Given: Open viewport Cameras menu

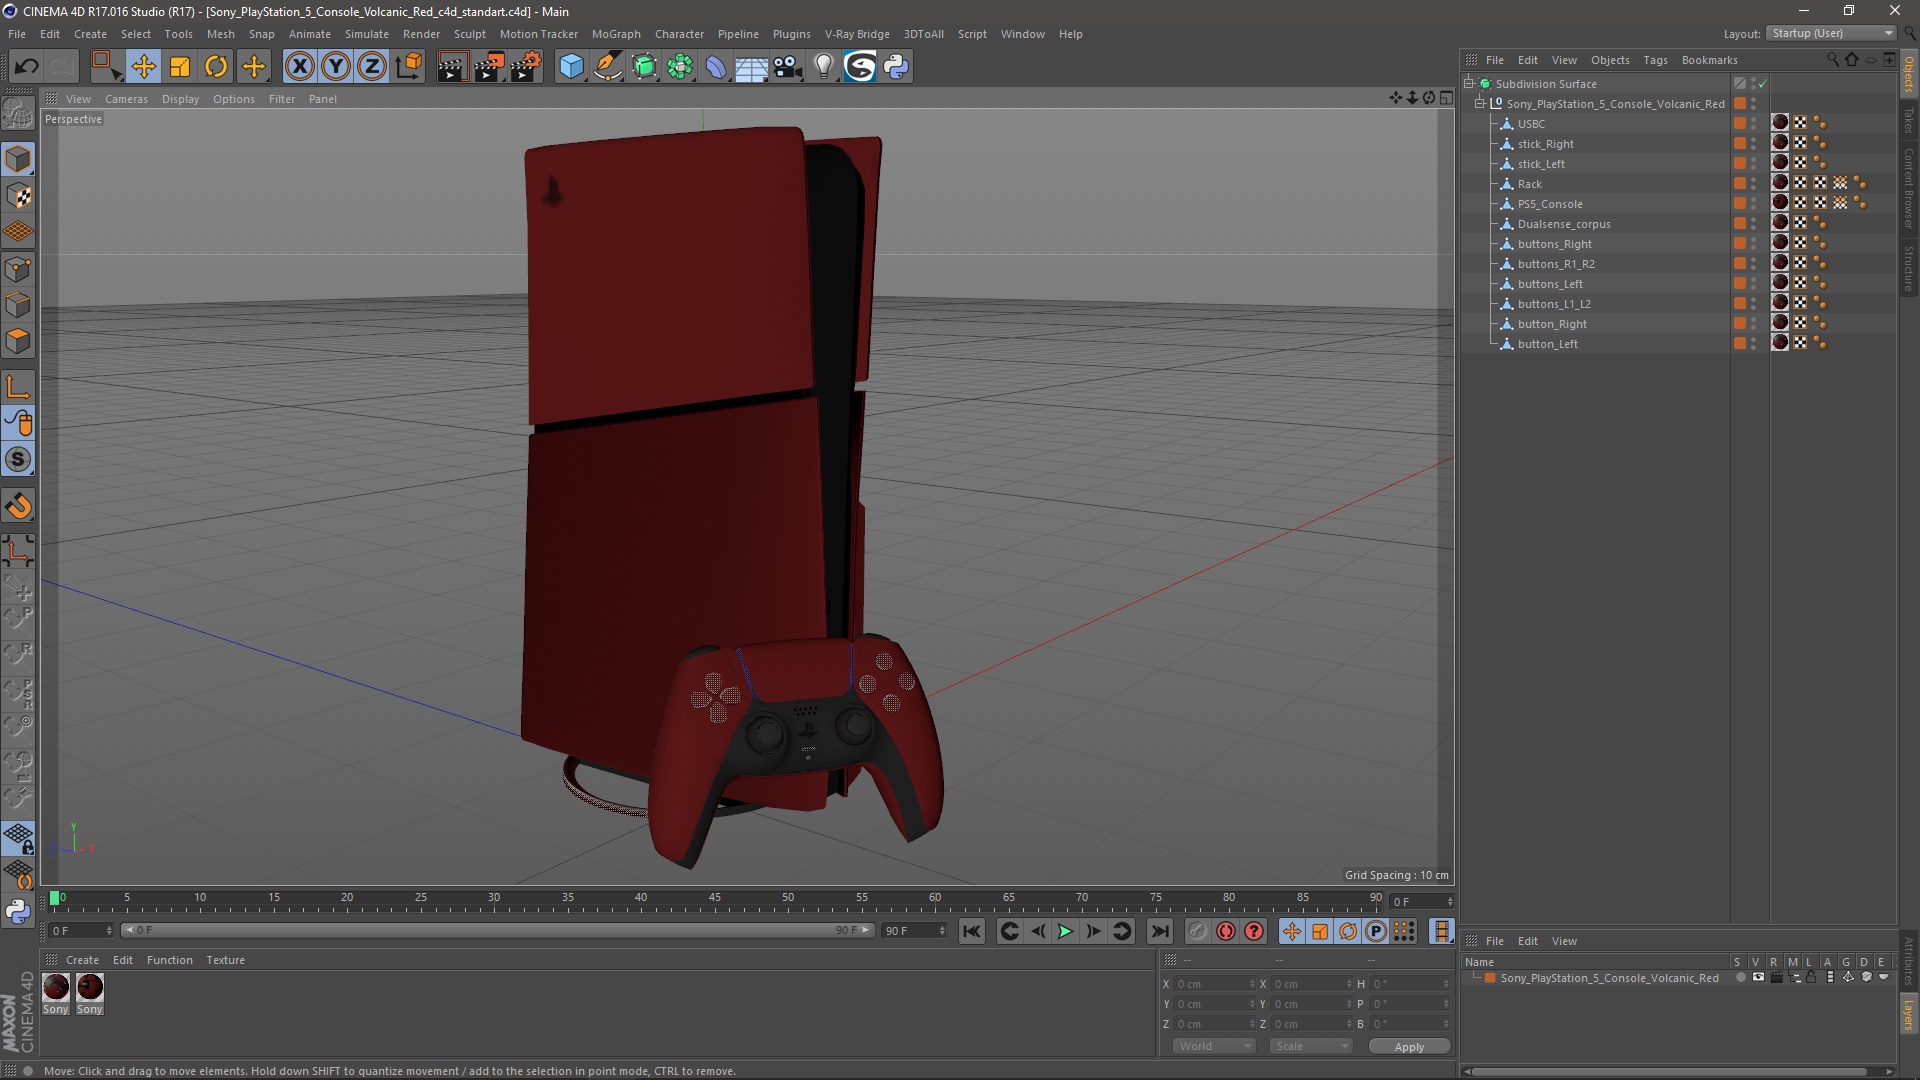Looking at the screenshot, I should point(126,99).
